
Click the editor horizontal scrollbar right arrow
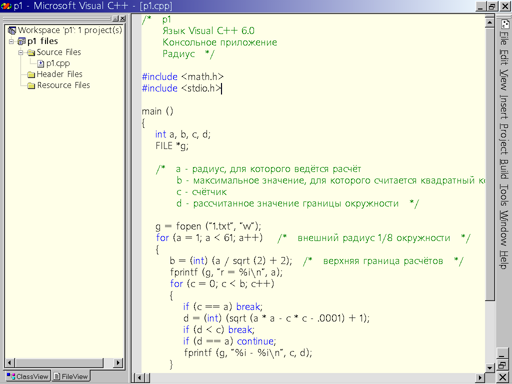(x=480, y=378)
